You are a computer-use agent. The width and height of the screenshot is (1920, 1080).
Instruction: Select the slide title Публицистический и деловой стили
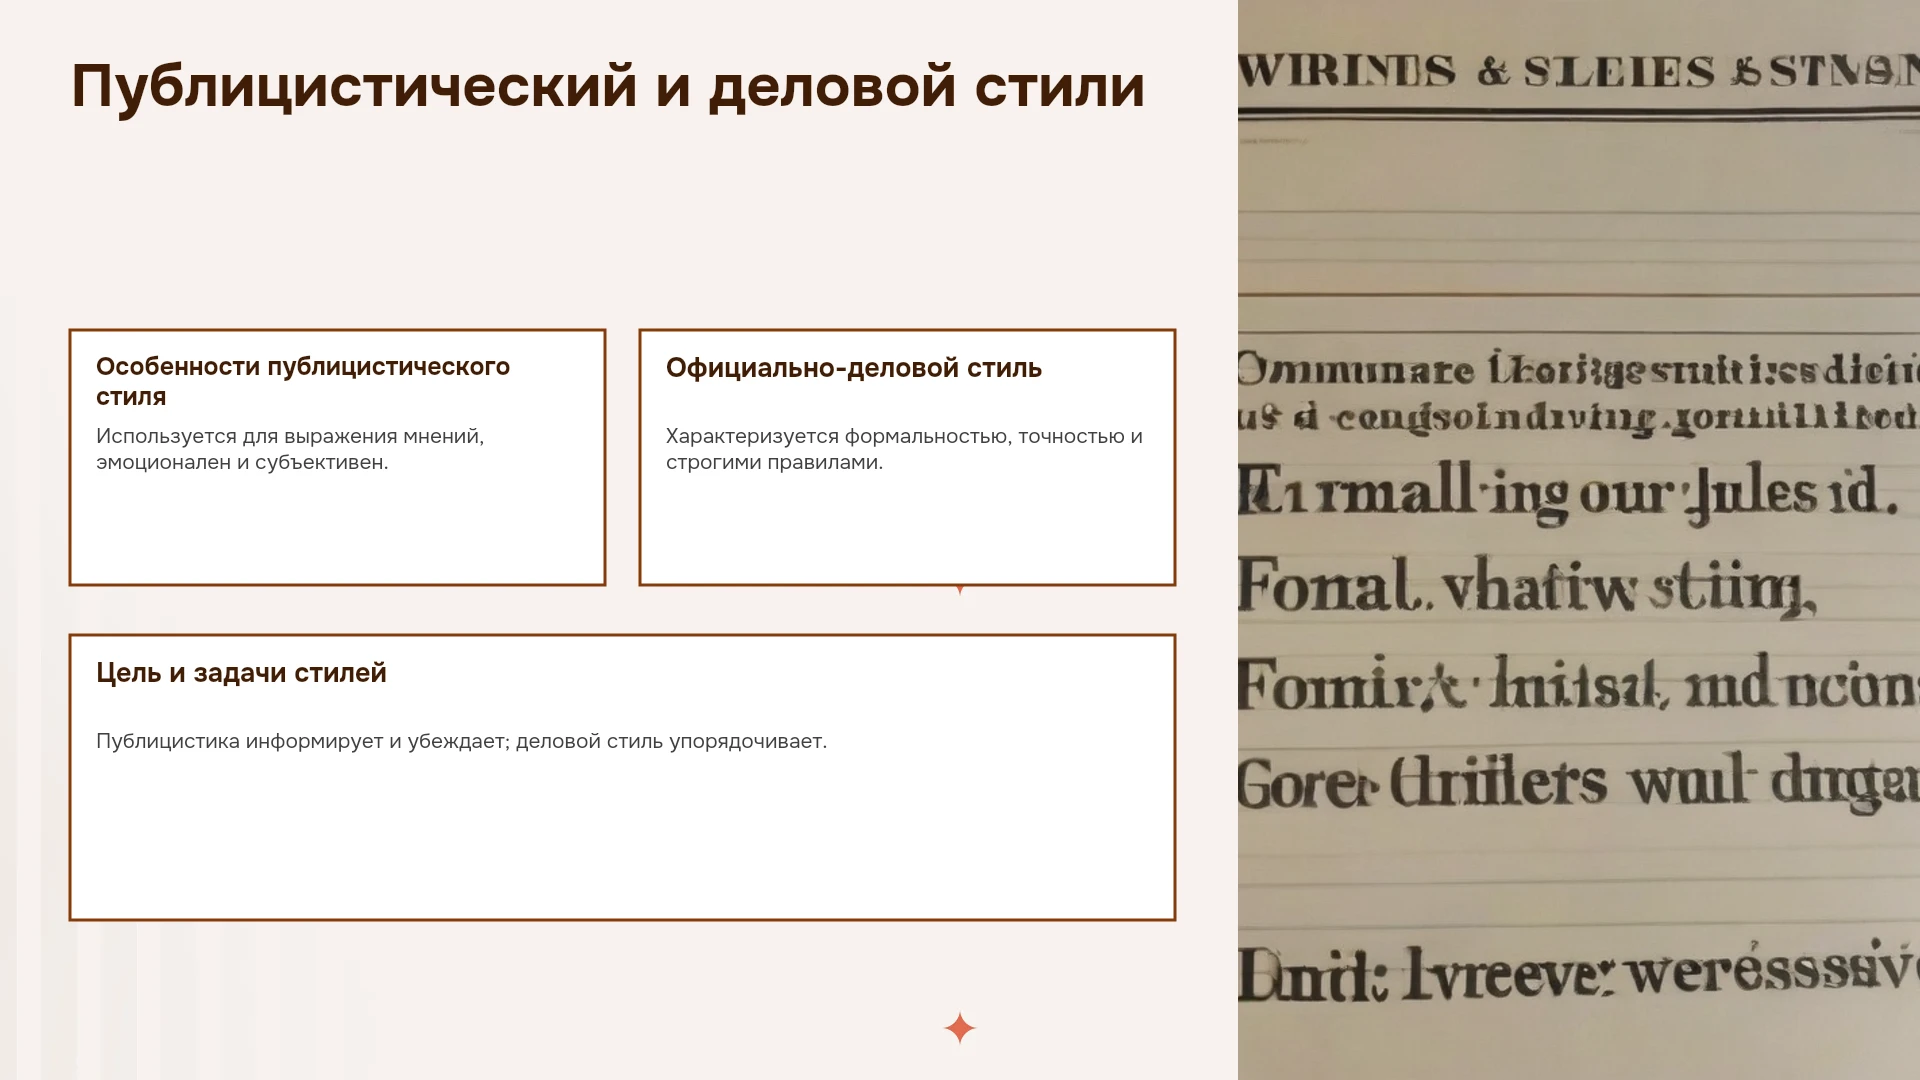(608, 86)
